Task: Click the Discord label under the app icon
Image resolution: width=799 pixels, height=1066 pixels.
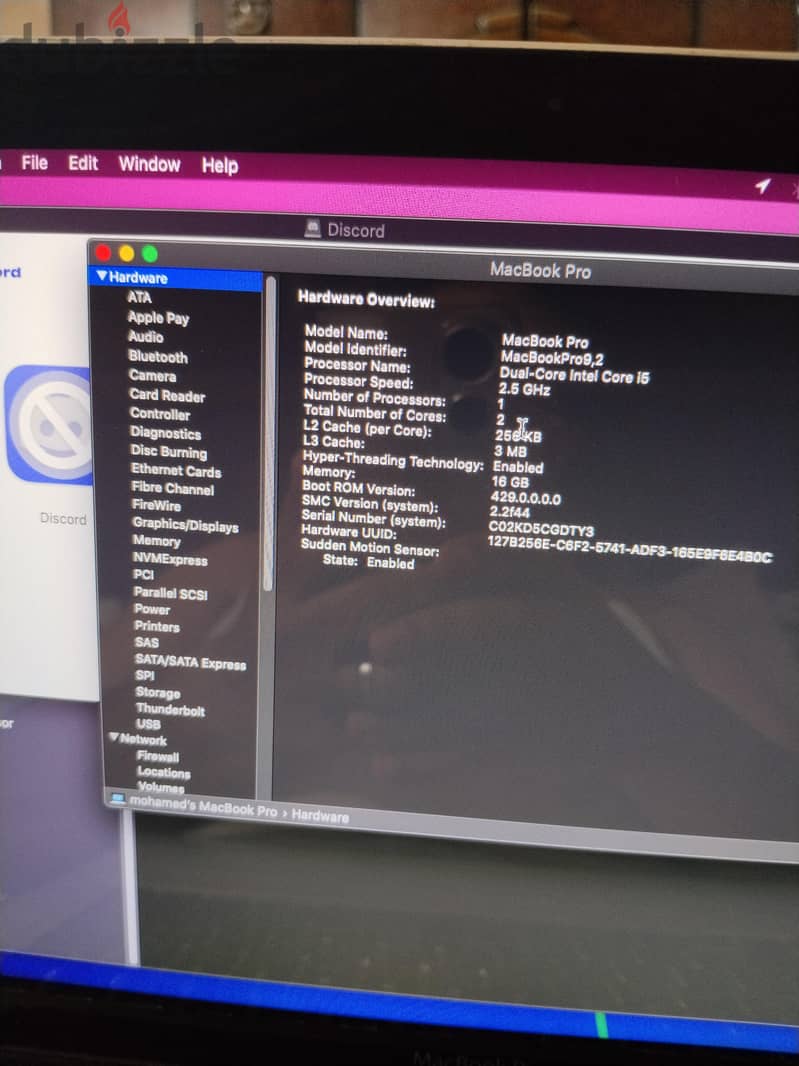Action: point(63,519)
